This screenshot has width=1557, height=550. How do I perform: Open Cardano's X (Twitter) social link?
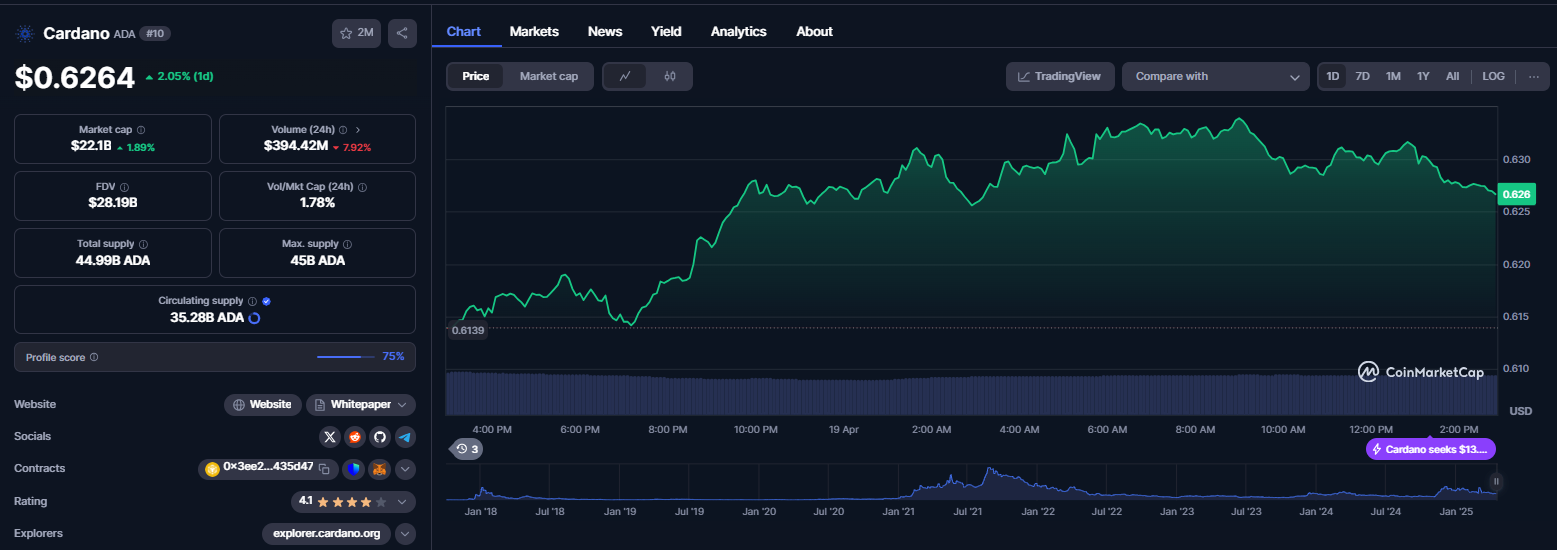[x=330, y=437]
